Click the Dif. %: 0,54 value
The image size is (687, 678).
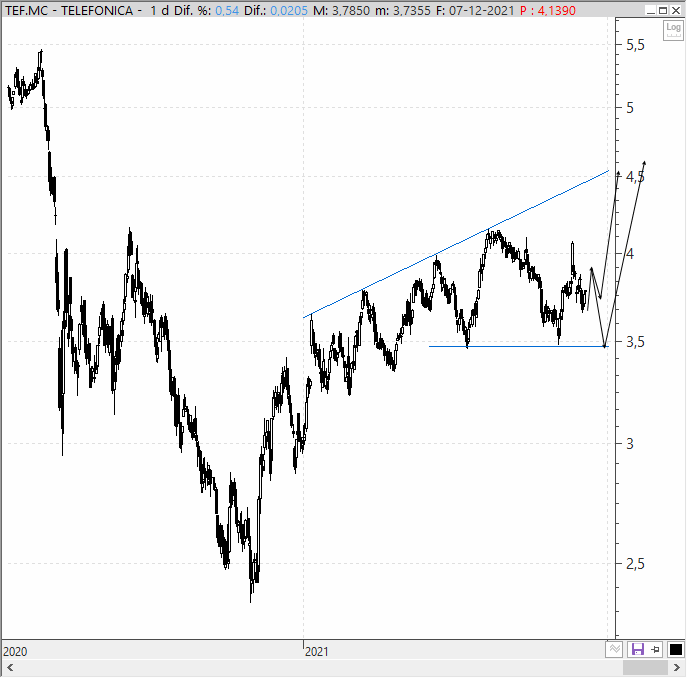pyautogui.click(x=206, y=11)
